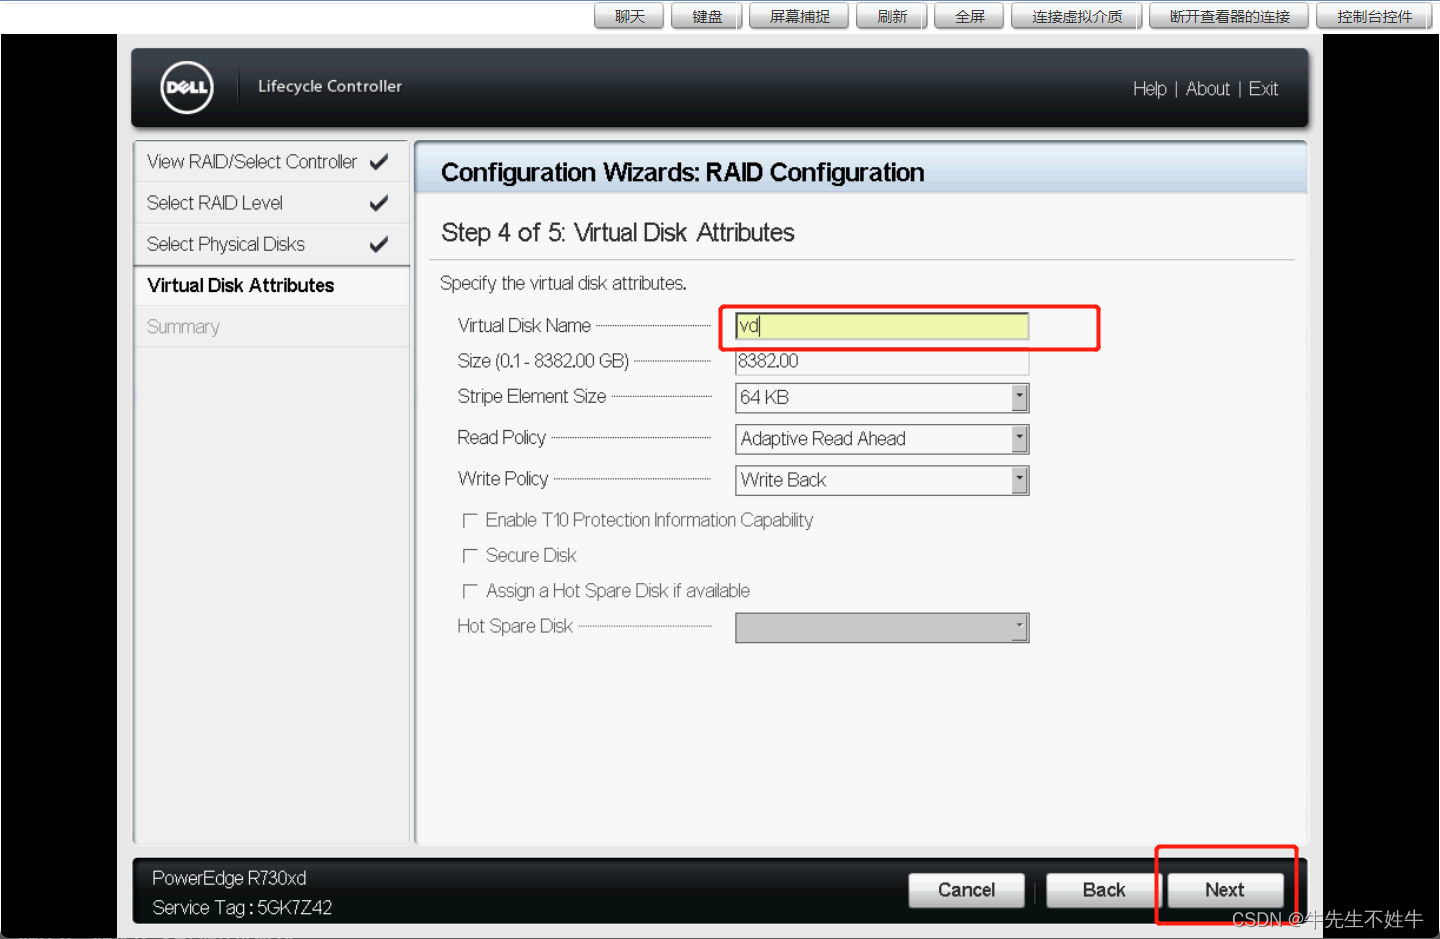Click the 屏幕捕捉 screen capture button
Screen dimensions: 1440x939
tap(799, 16)
